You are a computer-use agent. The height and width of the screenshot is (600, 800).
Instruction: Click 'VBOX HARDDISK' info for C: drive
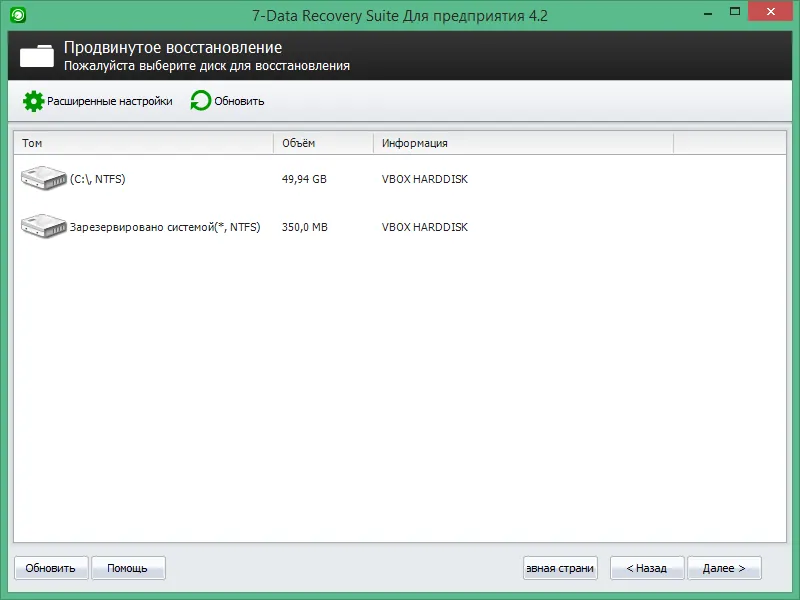tap(424, 179)
